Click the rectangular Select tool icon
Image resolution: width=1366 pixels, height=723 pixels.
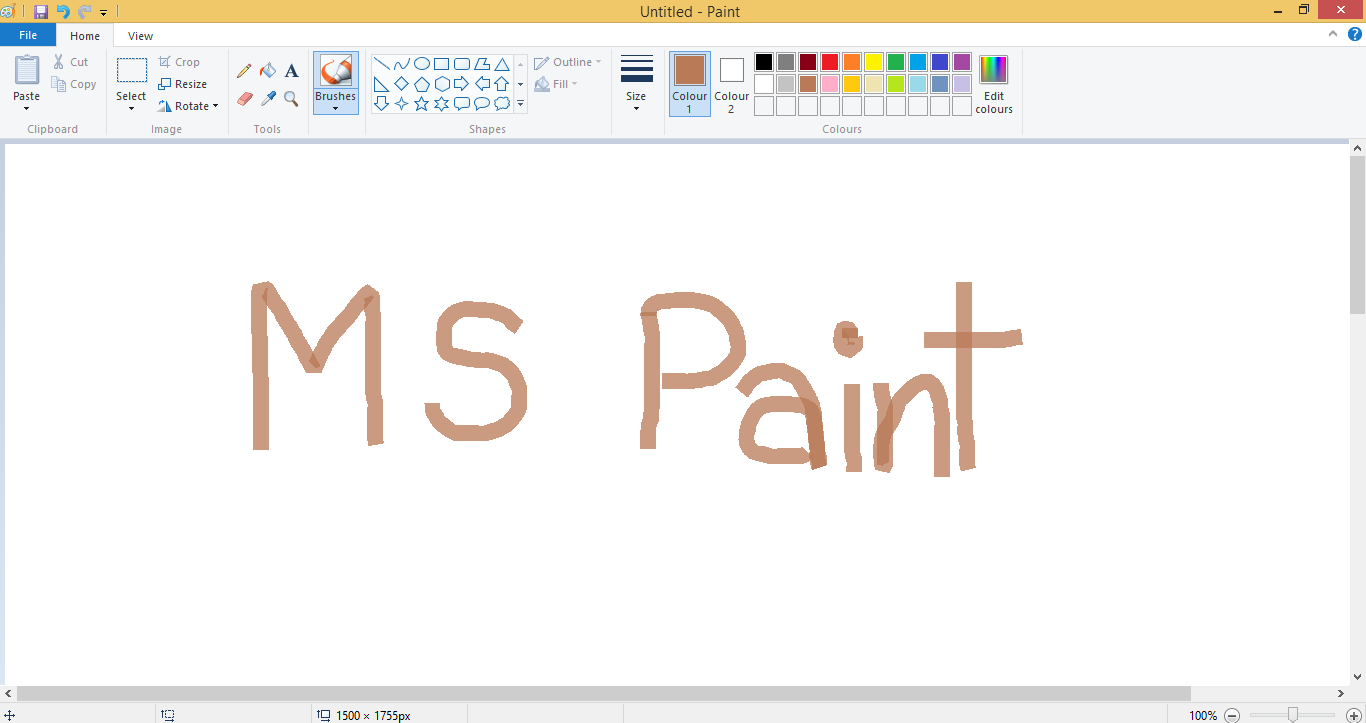[131, 70]
